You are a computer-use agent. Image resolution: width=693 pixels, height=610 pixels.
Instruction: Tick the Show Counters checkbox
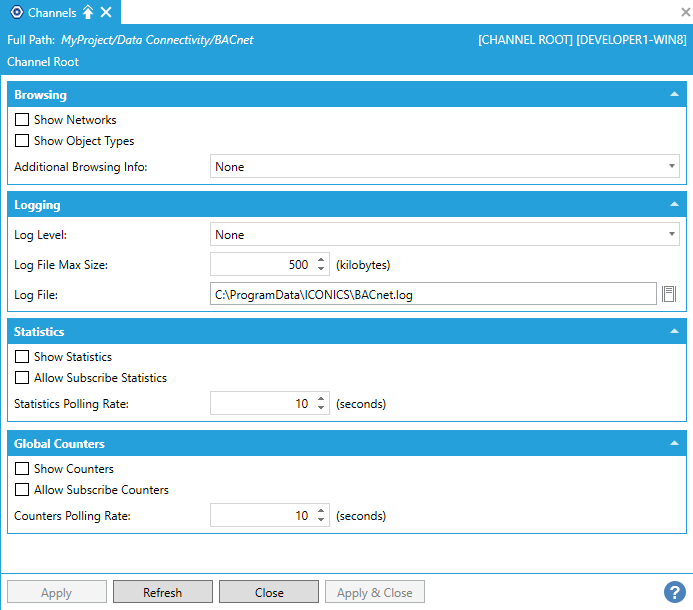(x=22, y=469)
